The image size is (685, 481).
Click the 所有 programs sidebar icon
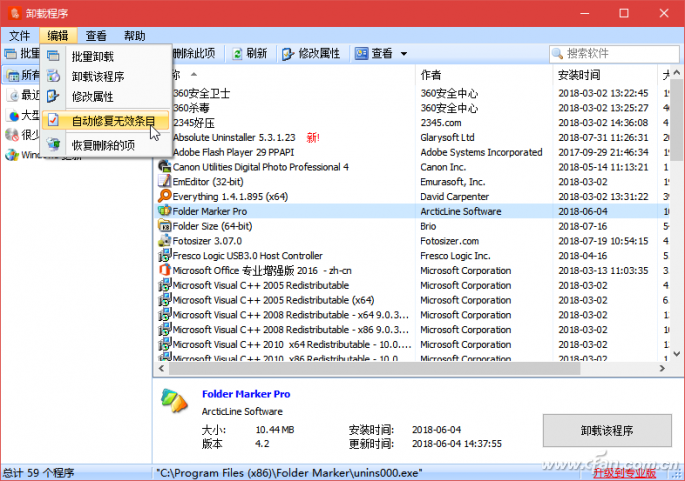(x=13, y=75)
